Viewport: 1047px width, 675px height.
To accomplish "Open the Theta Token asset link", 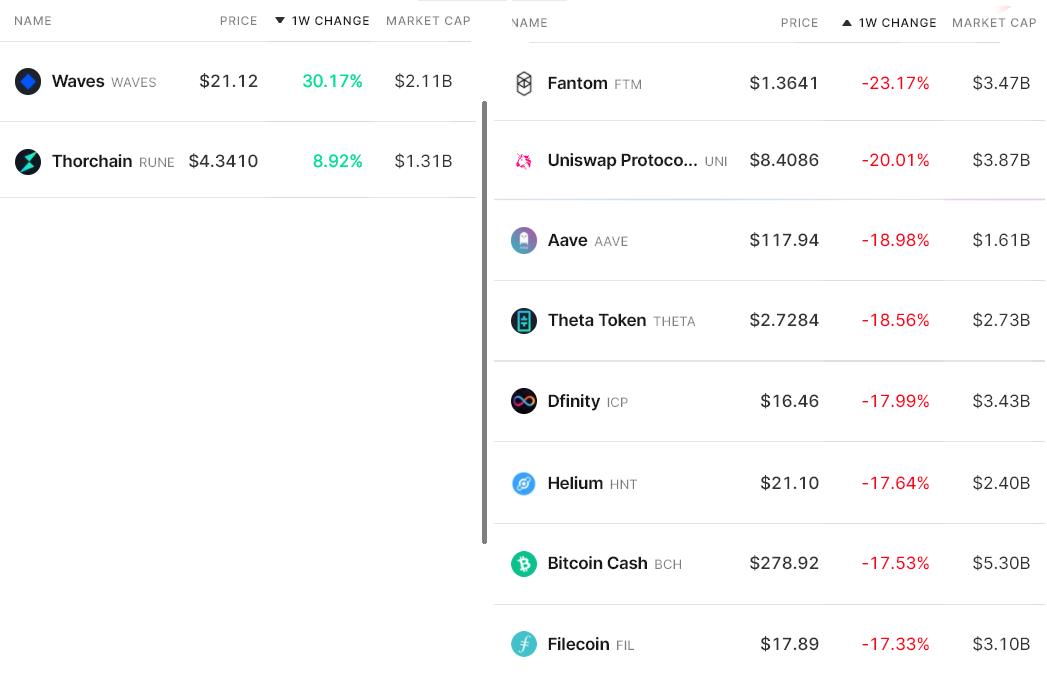I will (x=596, y=321).
